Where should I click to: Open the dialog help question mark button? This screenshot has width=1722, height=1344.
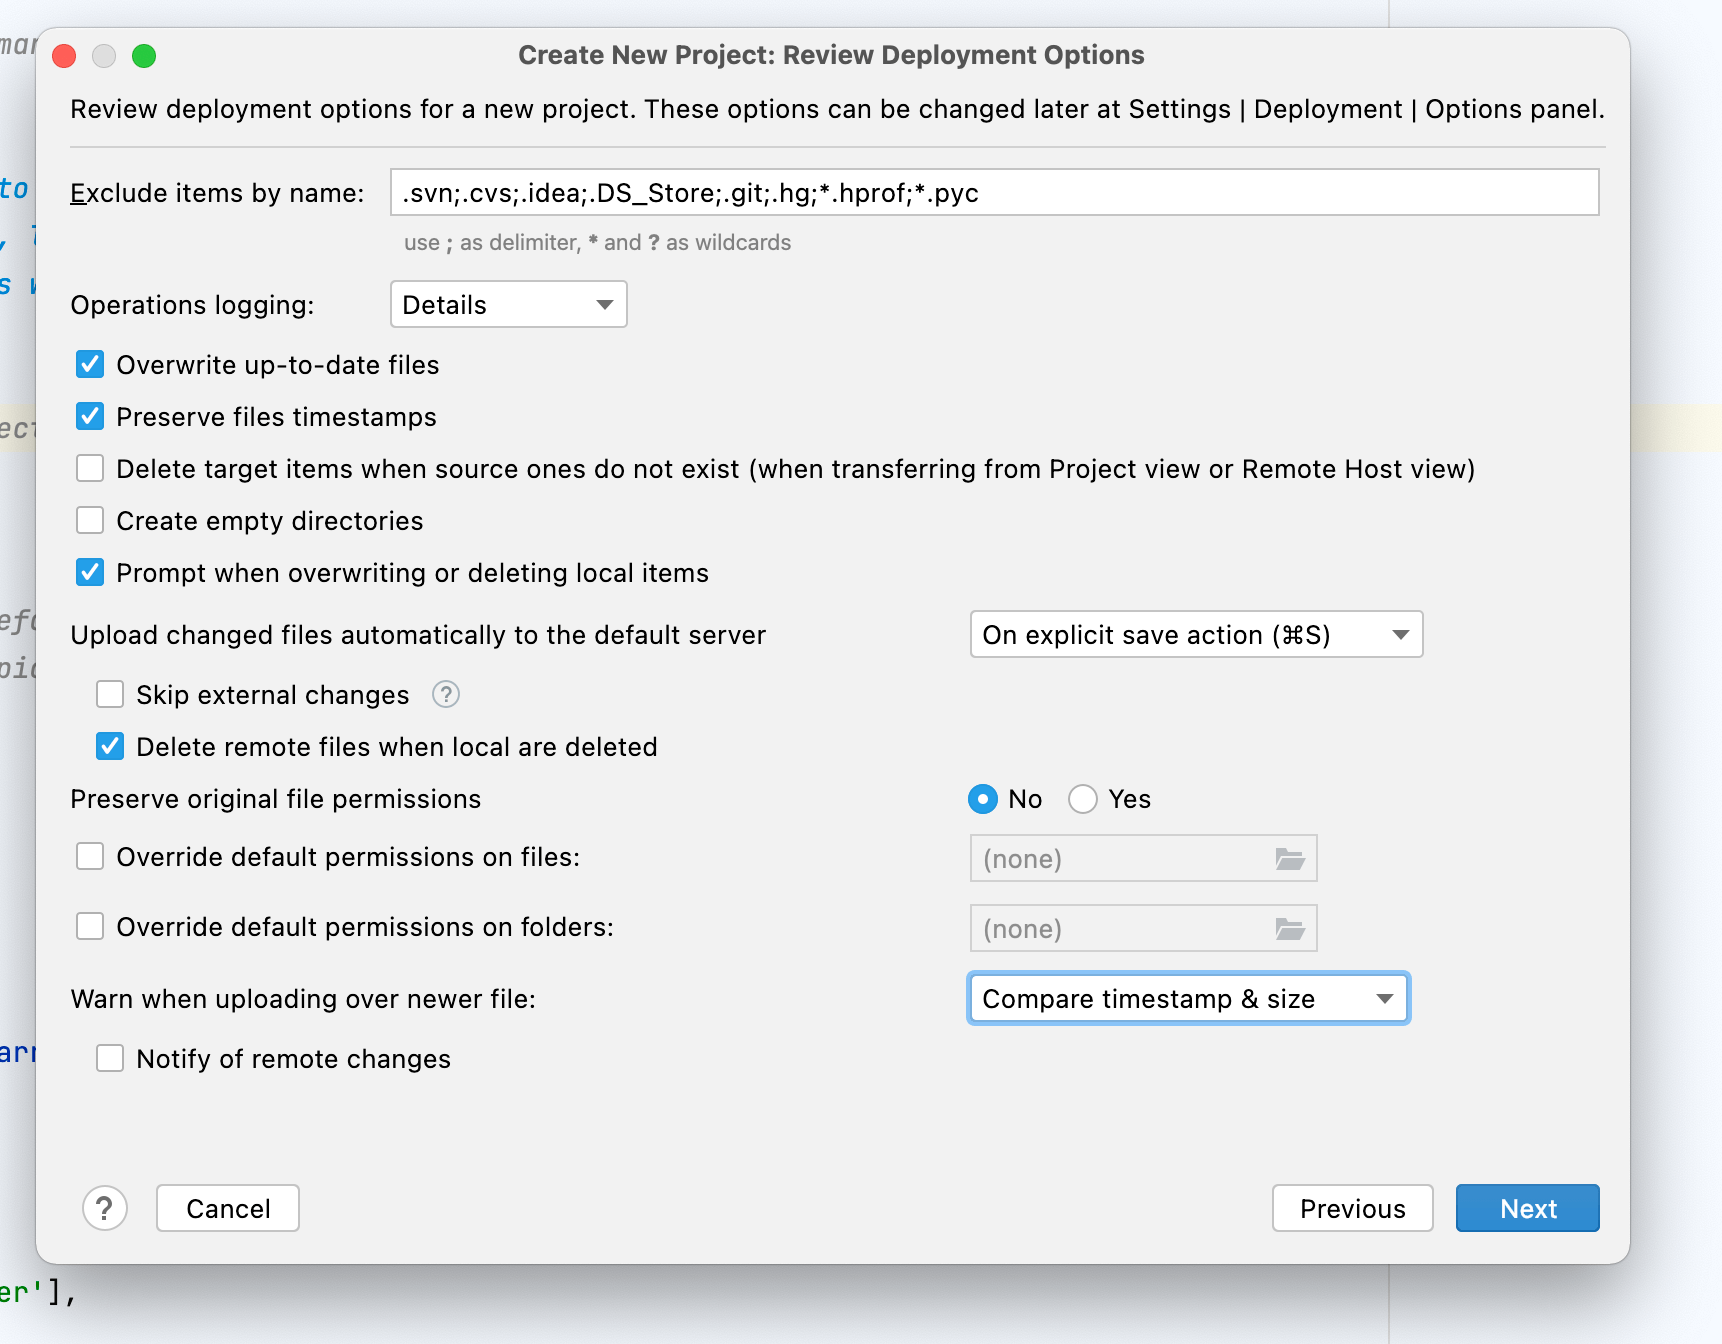pos(105,1208)
